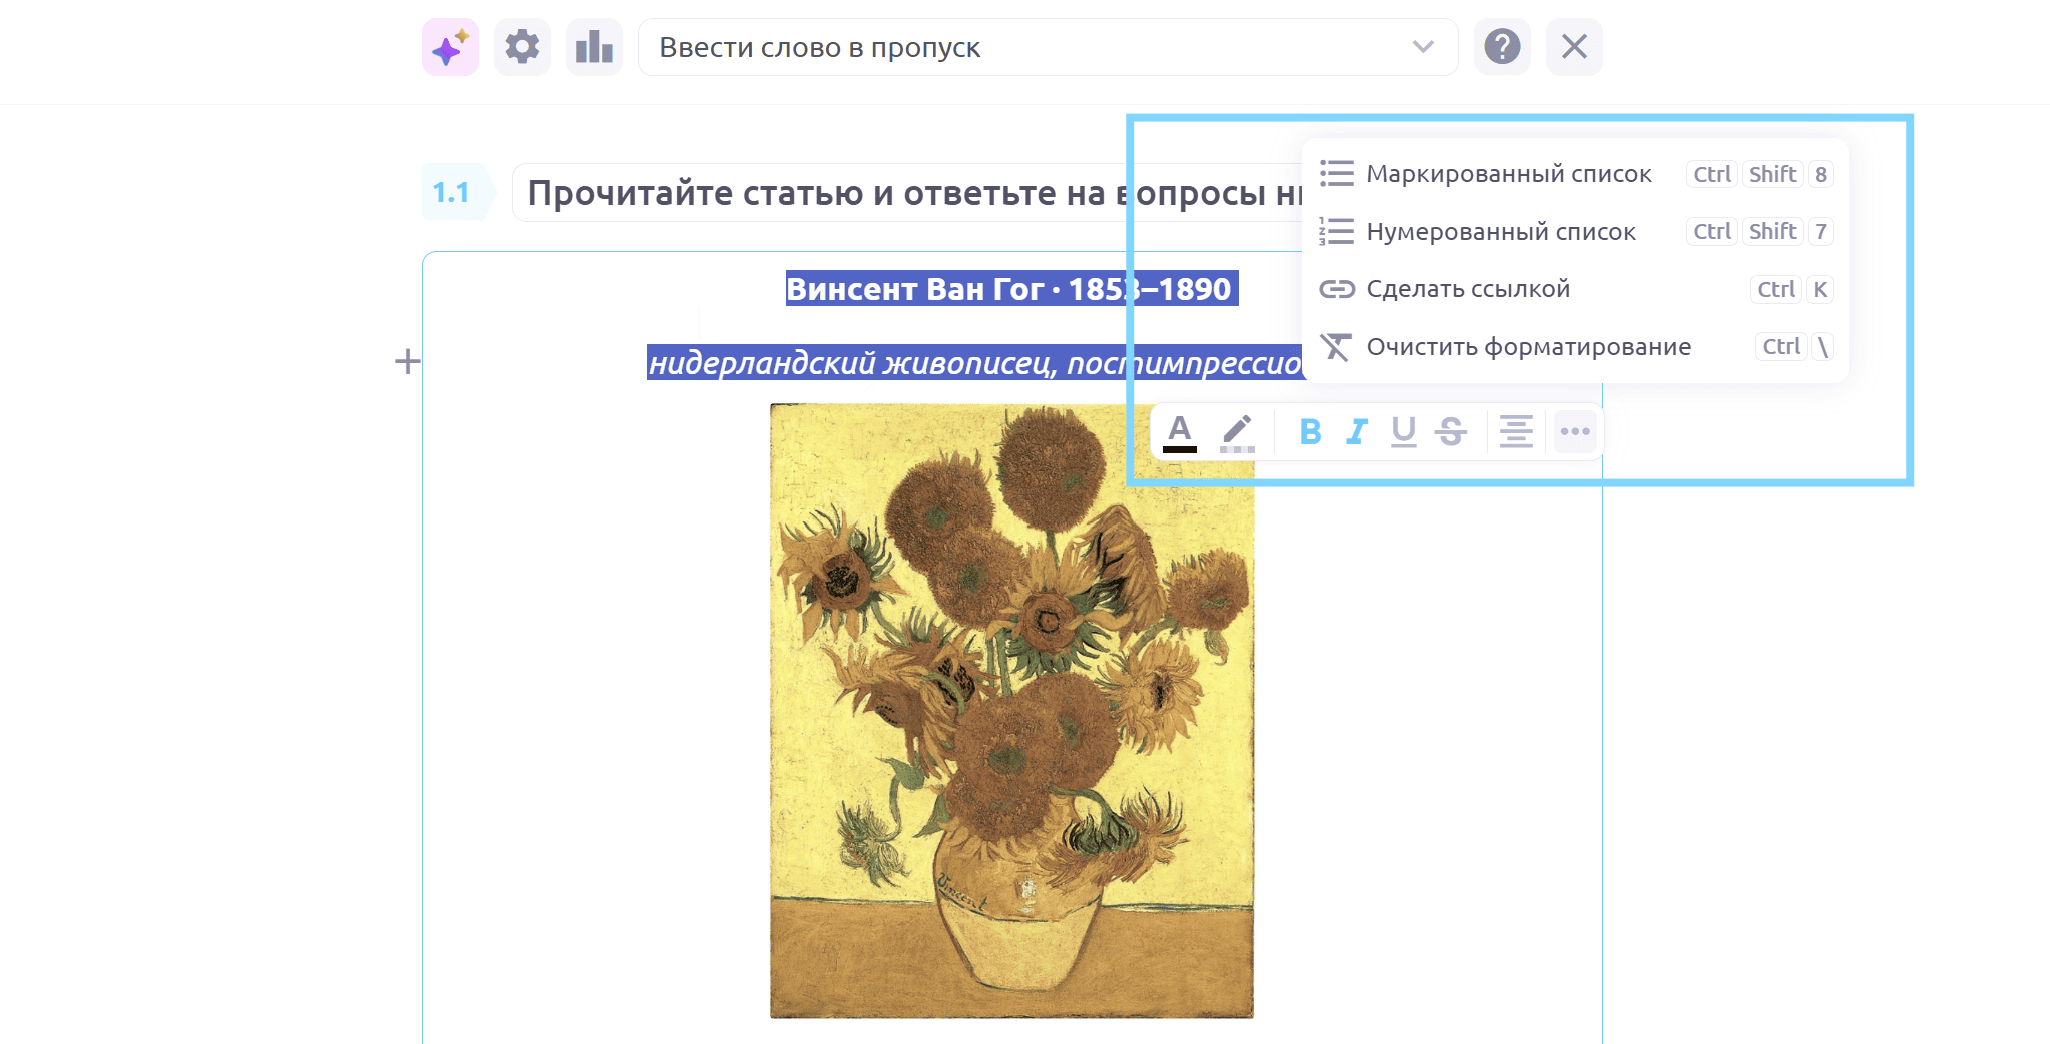Open the statistics bar chart icon

[594, 47]
